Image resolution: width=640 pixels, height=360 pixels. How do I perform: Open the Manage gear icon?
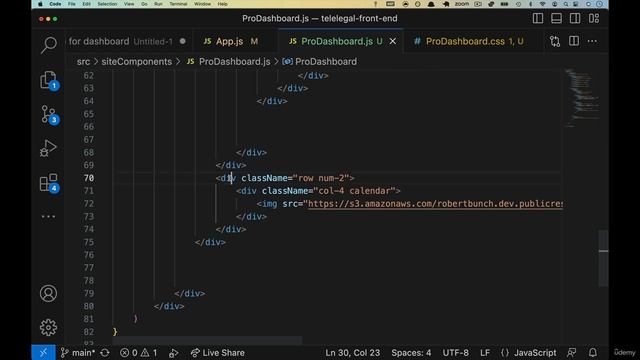click(48, 327)
